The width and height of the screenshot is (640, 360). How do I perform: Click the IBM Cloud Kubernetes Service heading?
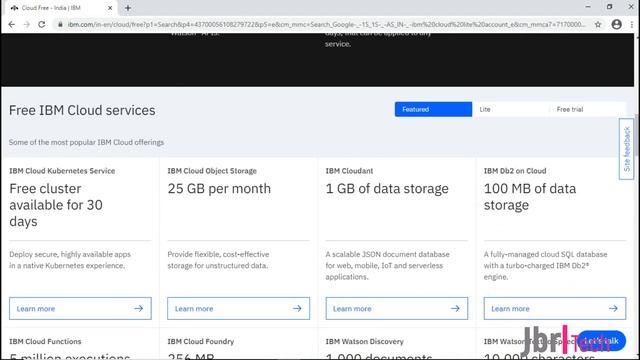[x=62, y=171]
